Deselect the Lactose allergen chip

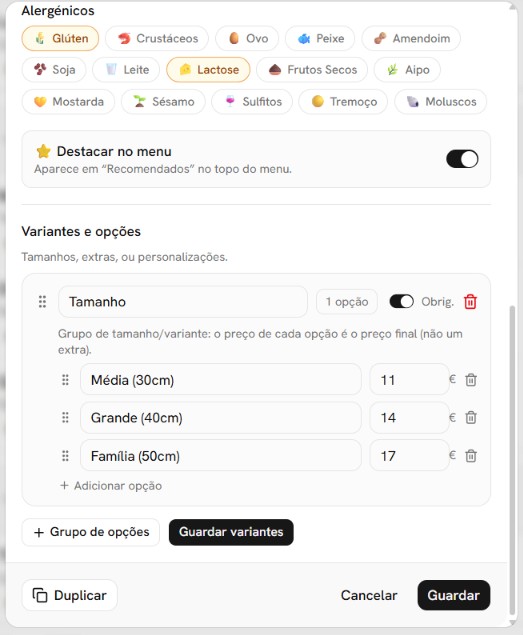click(x=208, y=70)
